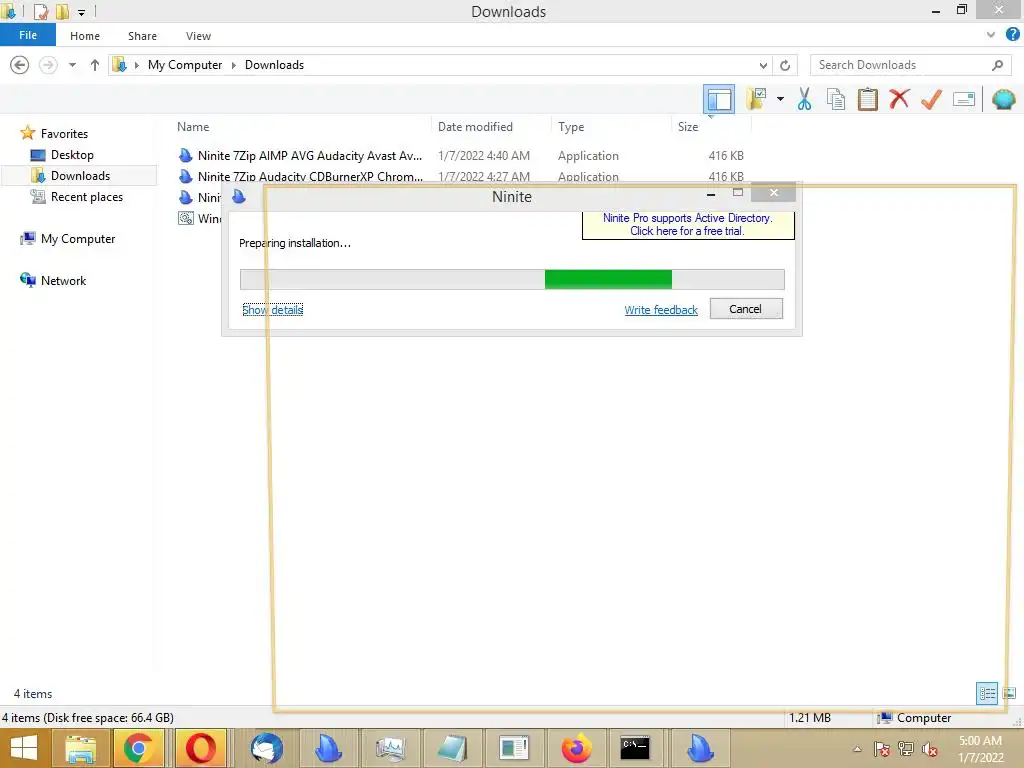Open the system monitor taskbar icon

[390, 748]
